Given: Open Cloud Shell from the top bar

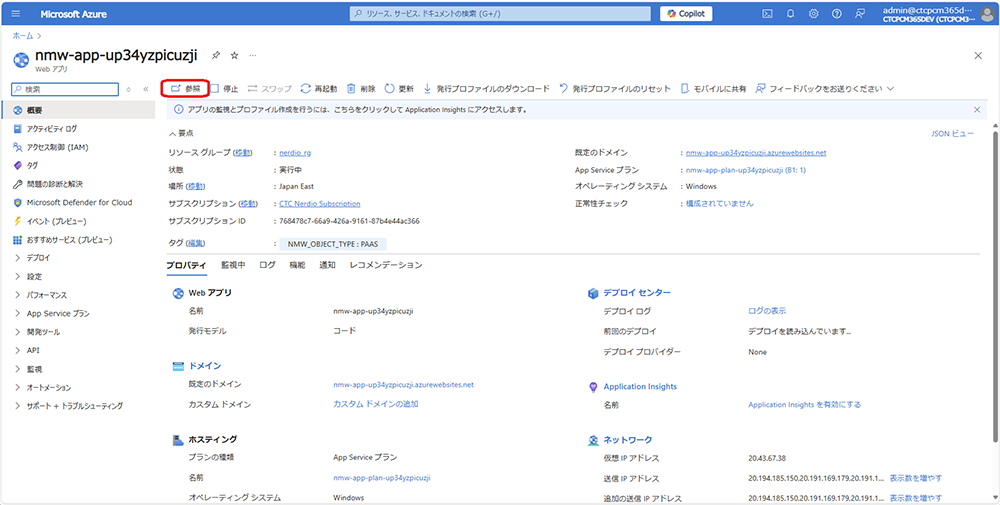Looking at the screenshot, I should pyautogui.click(x=768, y=13).
